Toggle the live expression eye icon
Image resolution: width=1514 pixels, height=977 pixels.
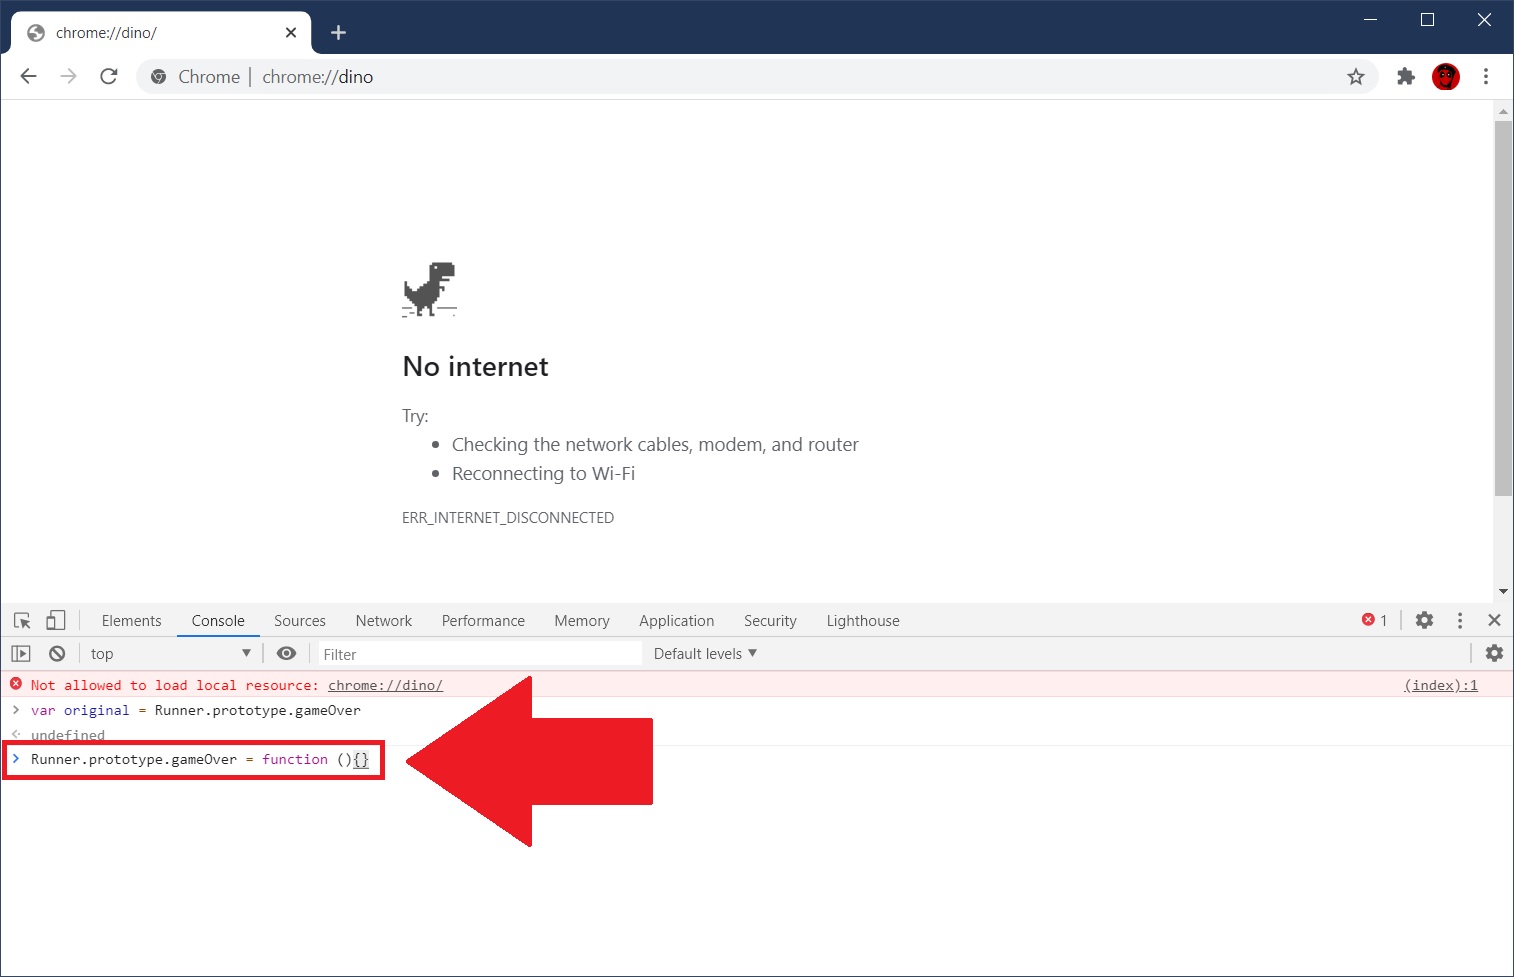point(286,654)
